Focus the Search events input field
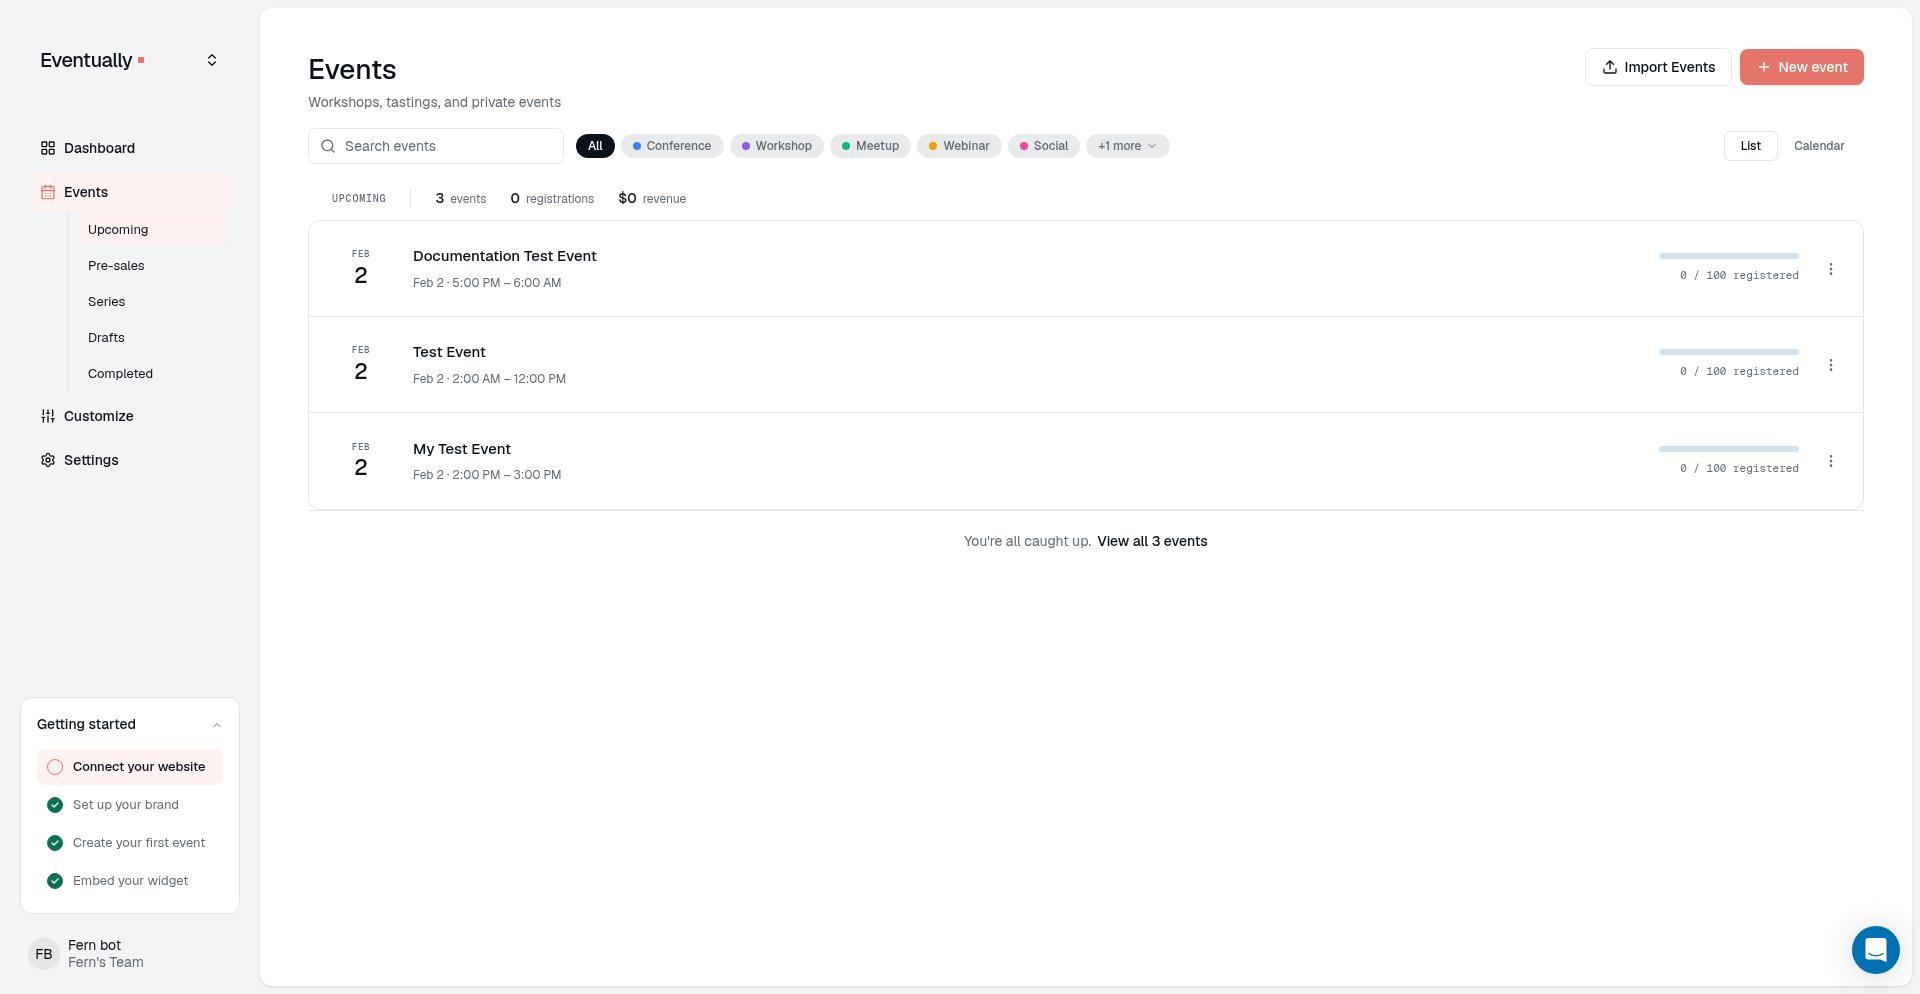1920x994 pixels. coord(436,146)
